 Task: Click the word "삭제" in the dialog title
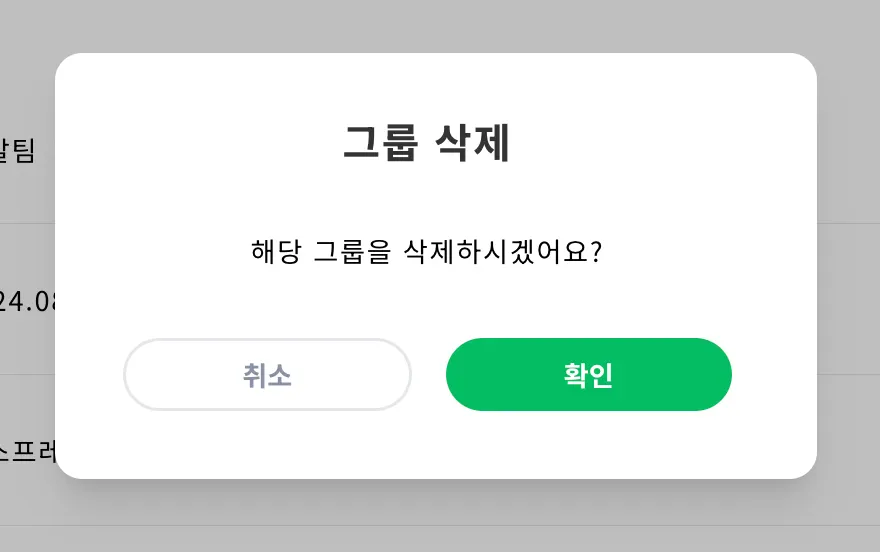(x=473, y=144)
